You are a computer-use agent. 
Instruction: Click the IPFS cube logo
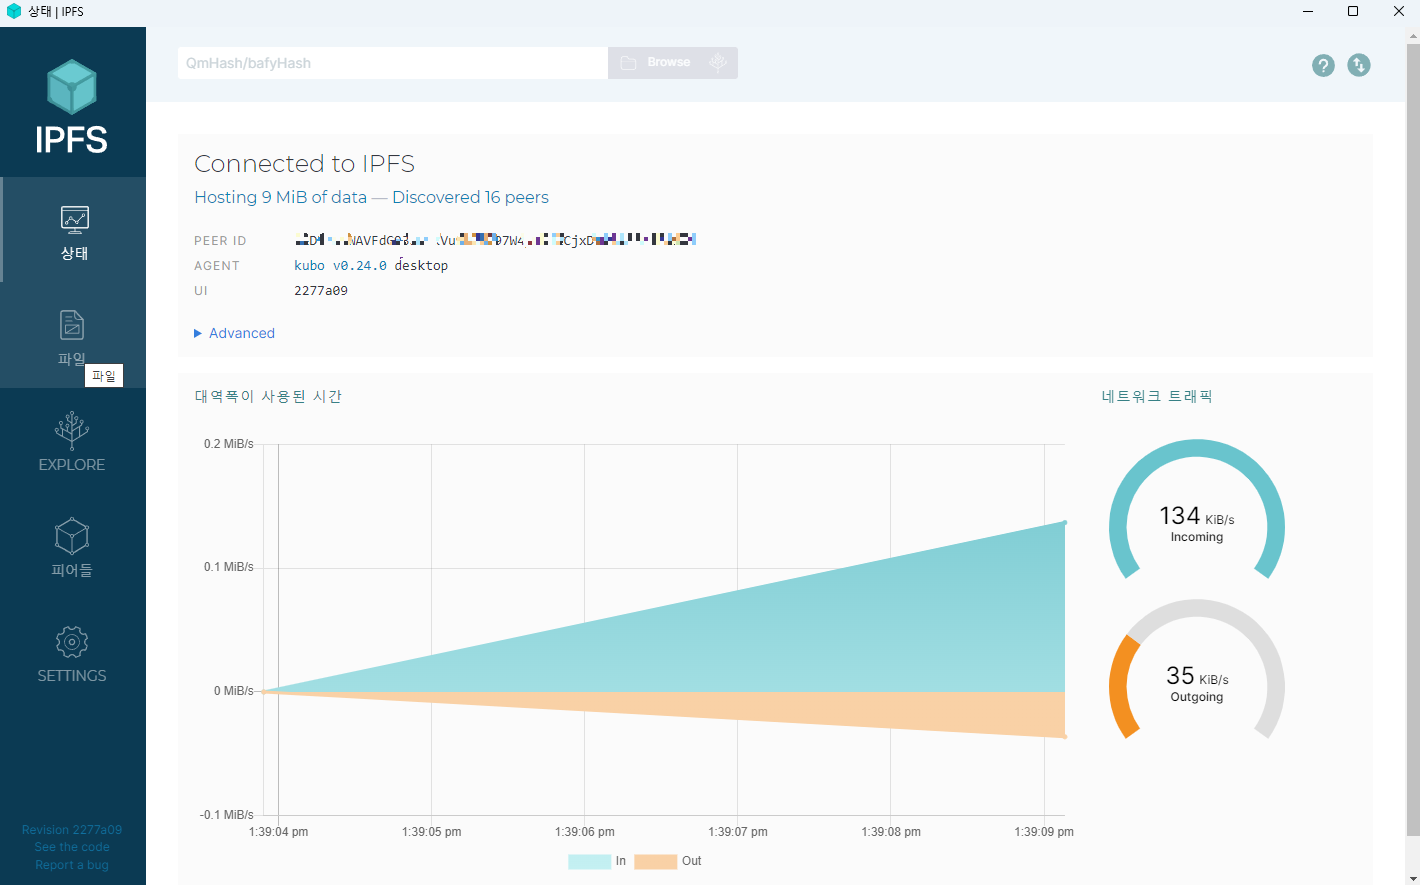72,87
